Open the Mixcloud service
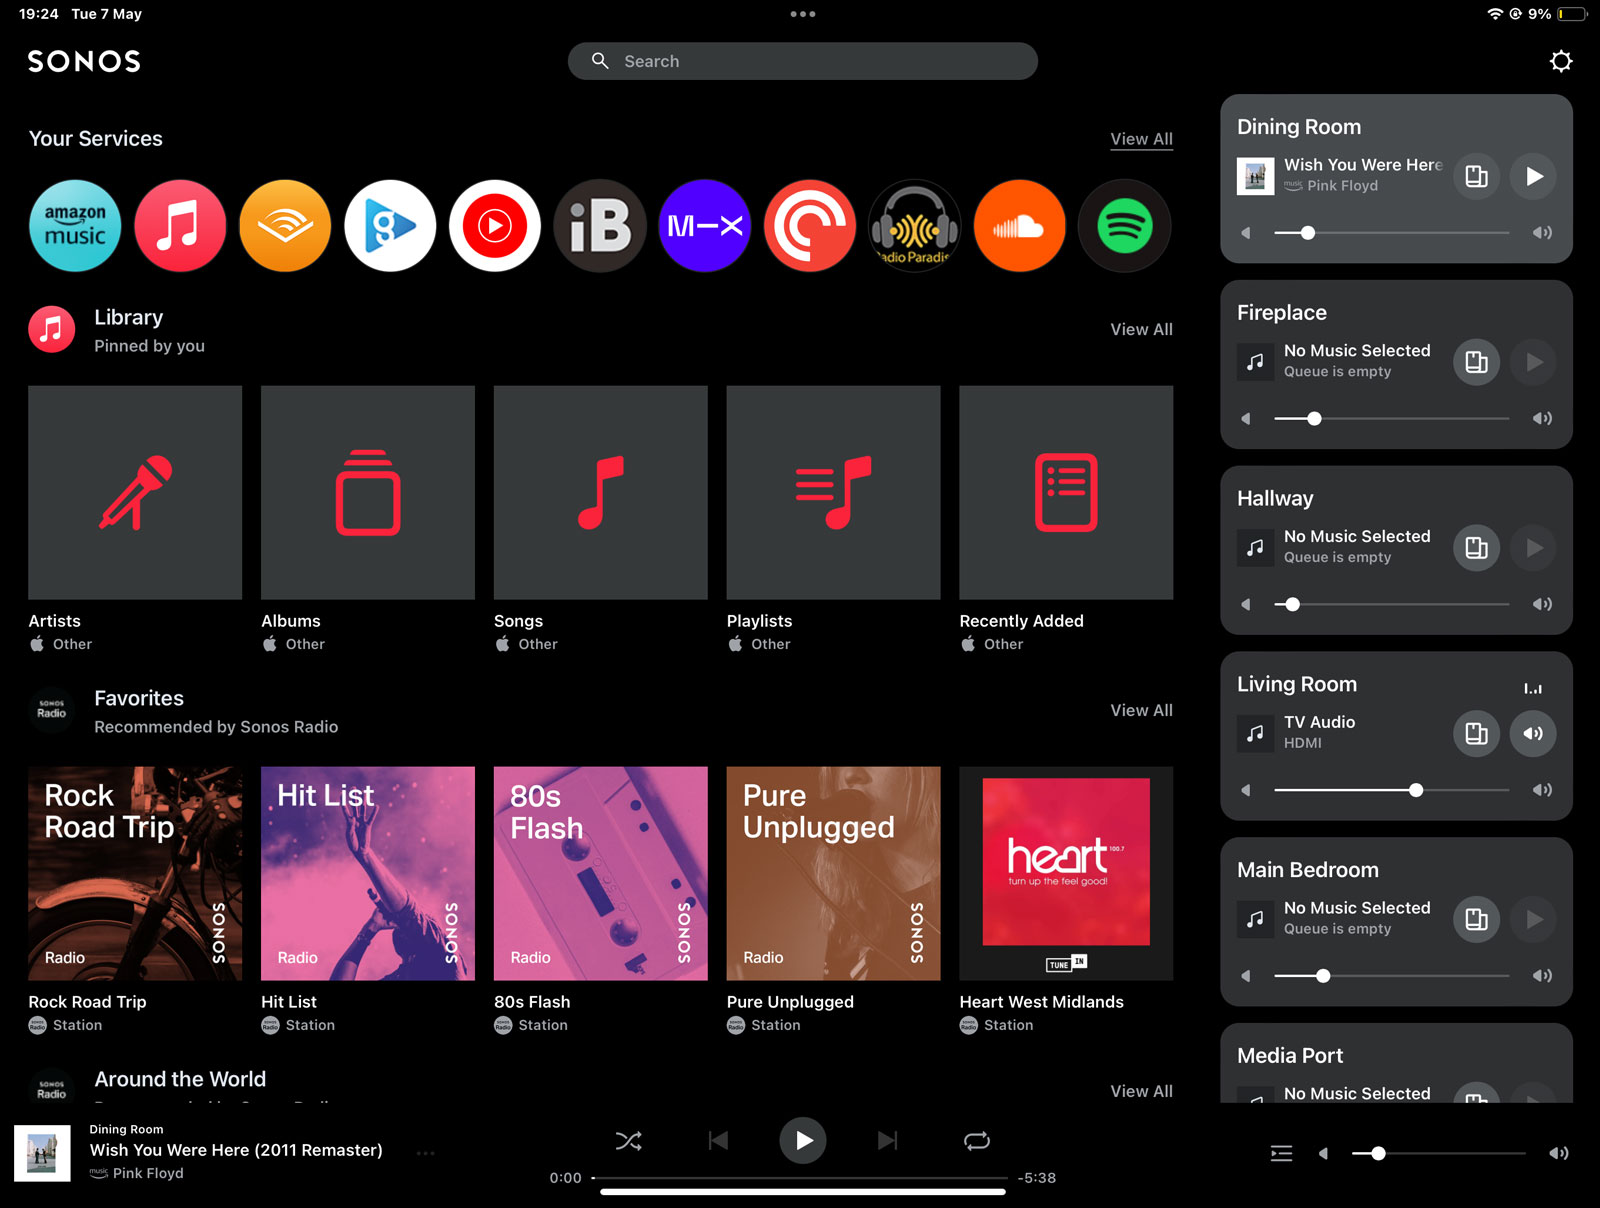 (x=705, y=226)
